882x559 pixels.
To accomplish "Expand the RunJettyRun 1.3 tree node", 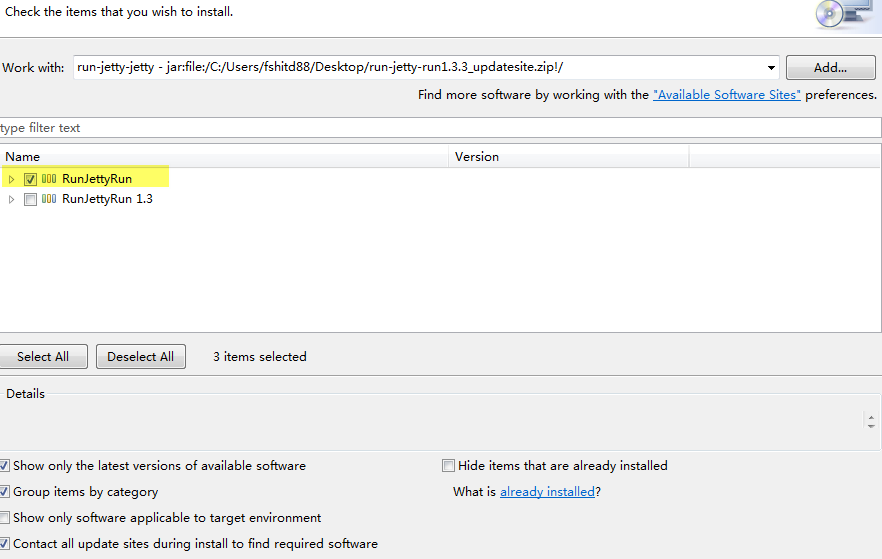I will coord(11,199).
